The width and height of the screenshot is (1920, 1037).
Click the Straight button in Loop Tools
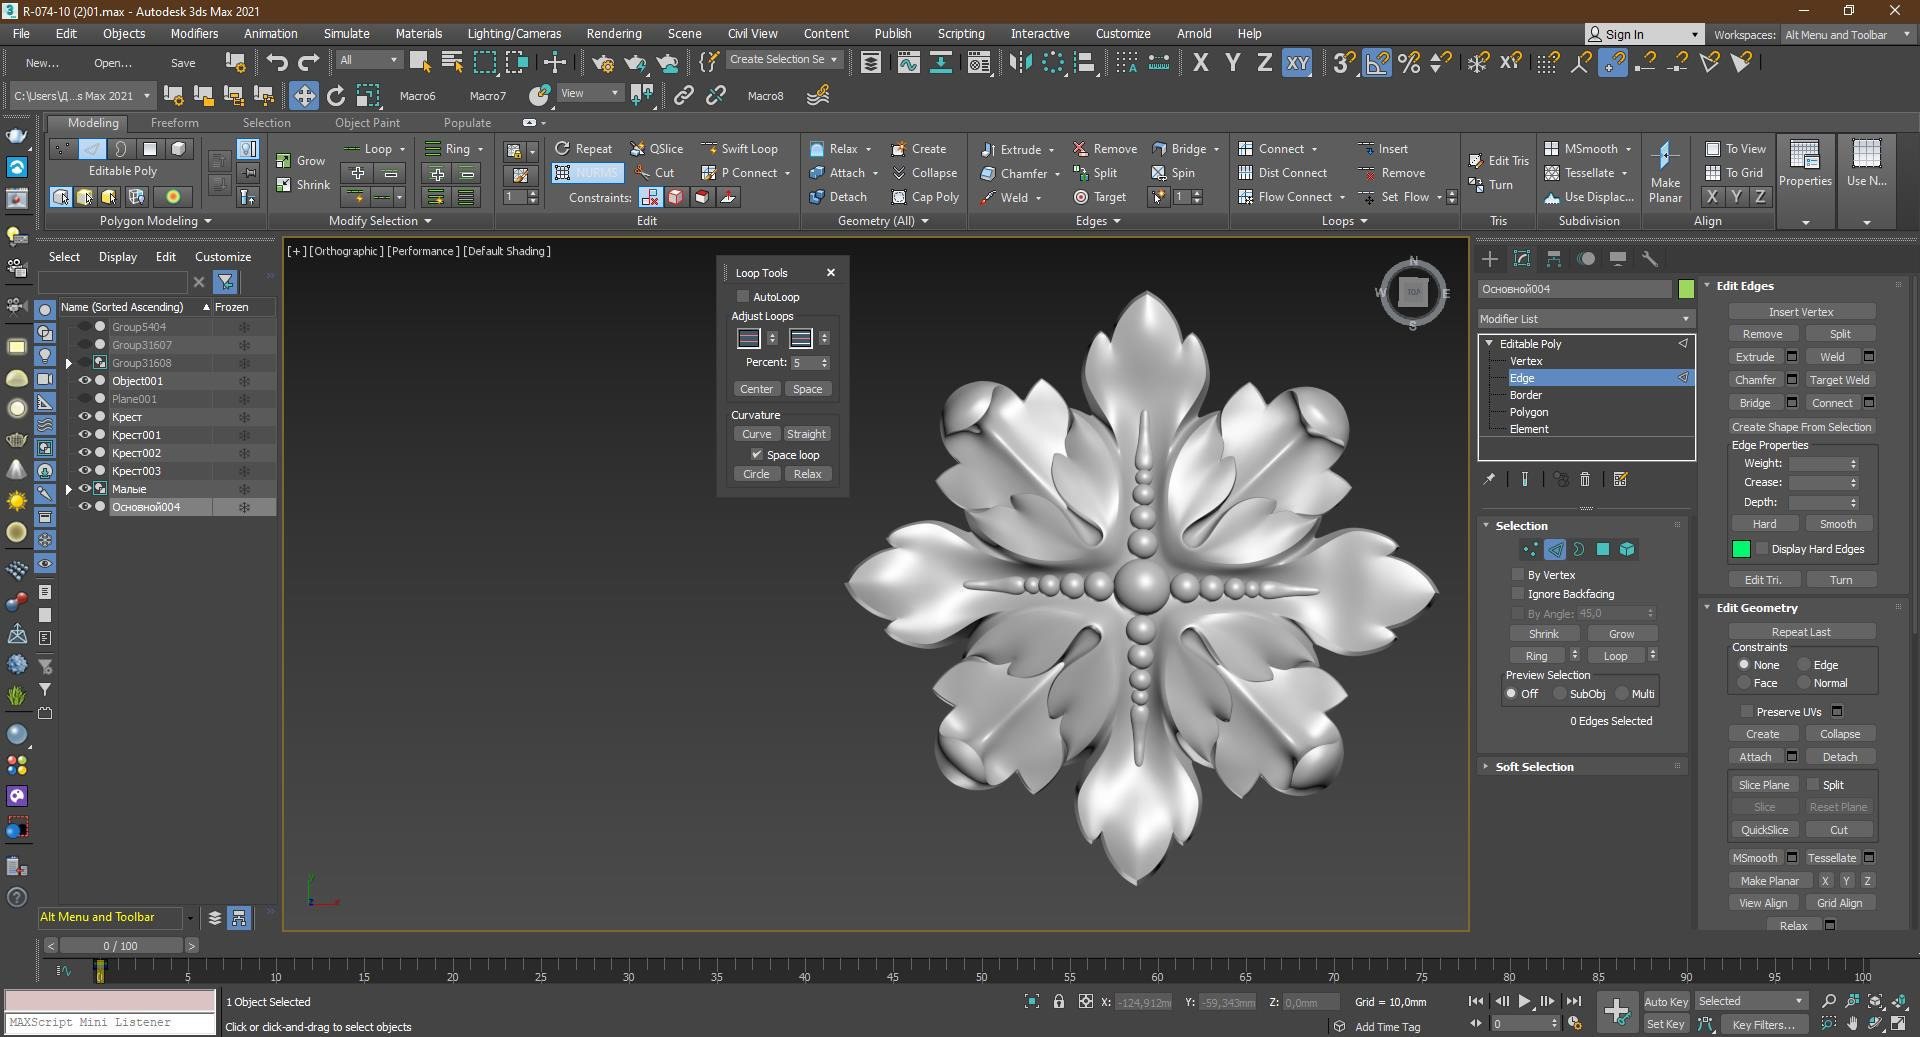(806, 434)
